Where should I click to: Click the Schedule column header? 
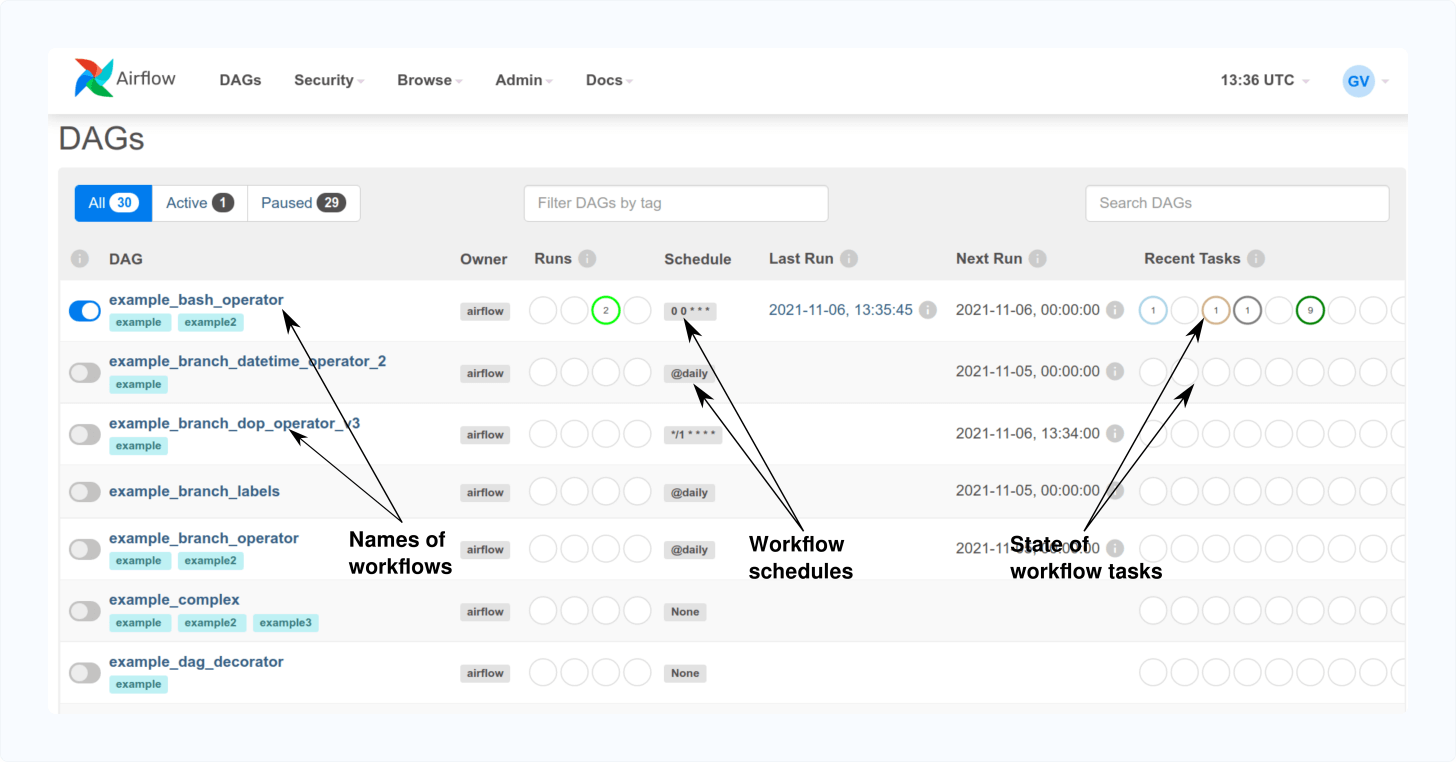(x=698, y=259)
